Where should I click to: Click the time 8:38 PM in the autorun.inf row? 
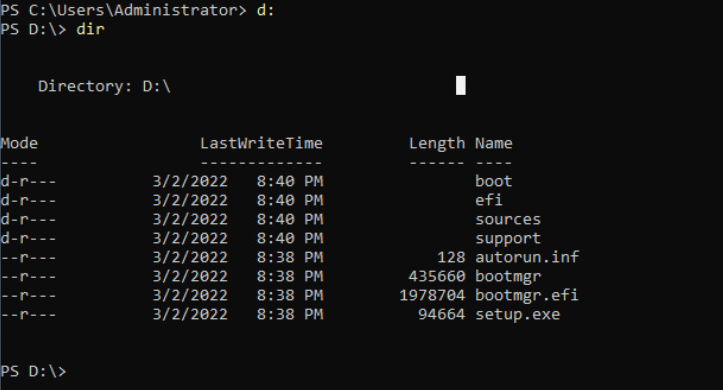tap(290, 257)
